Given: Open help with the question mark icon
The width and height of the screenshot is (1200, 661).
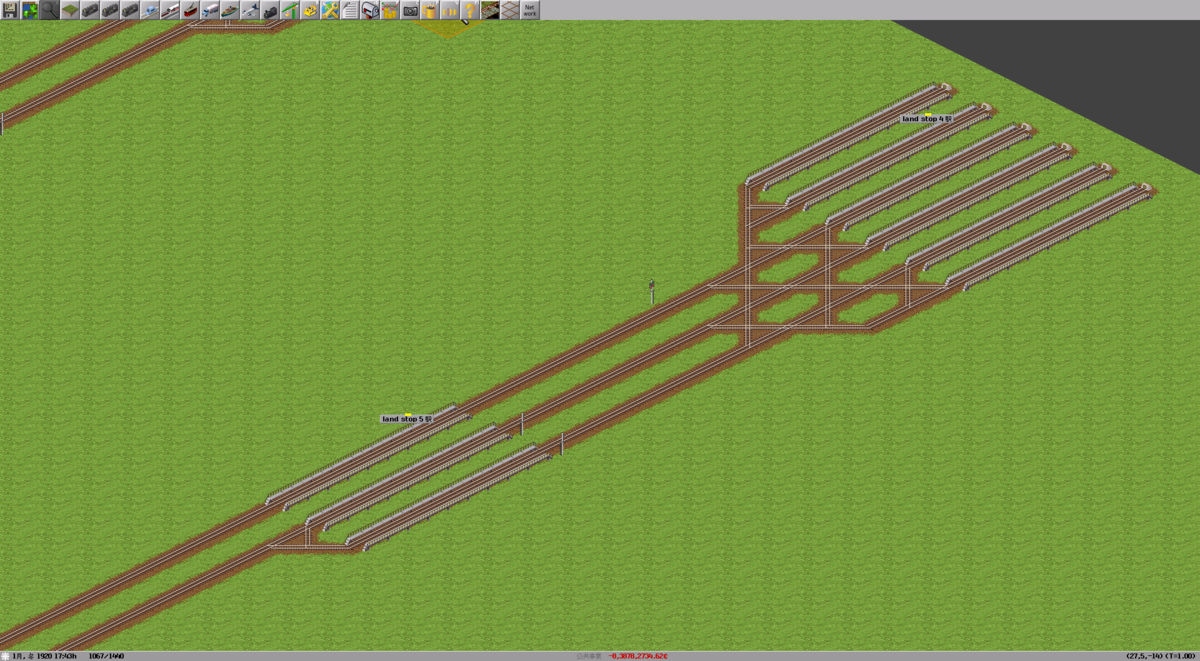Looking at the screenshot, I should pyautogui.click(x=470, y=10).
